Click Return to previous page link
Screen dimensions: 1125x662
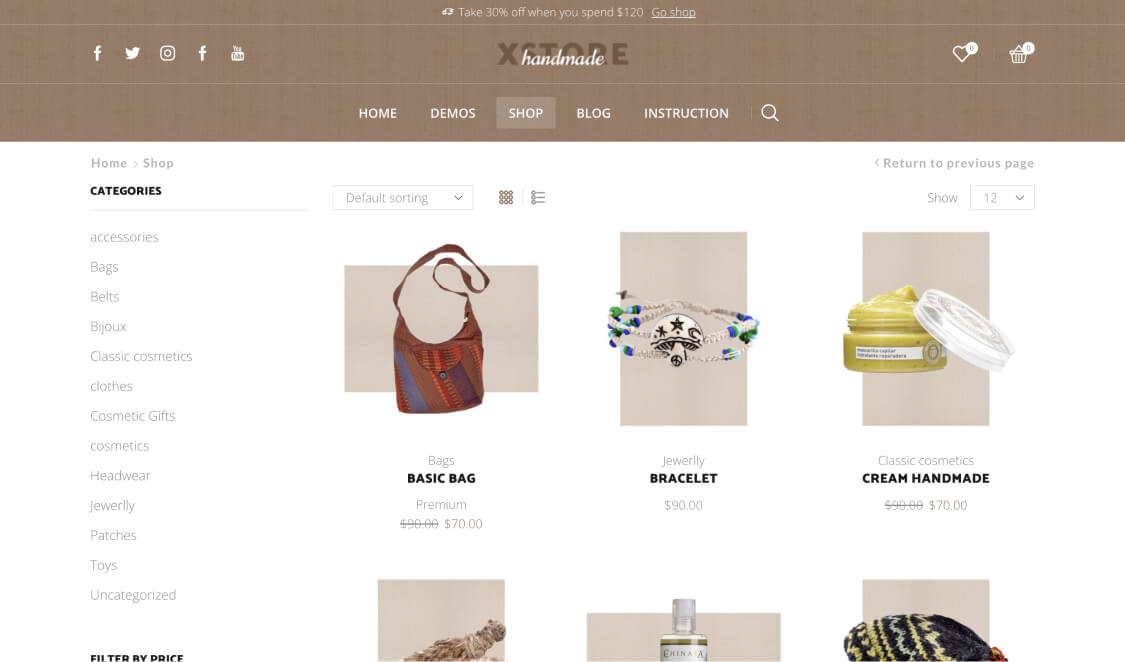954,163
